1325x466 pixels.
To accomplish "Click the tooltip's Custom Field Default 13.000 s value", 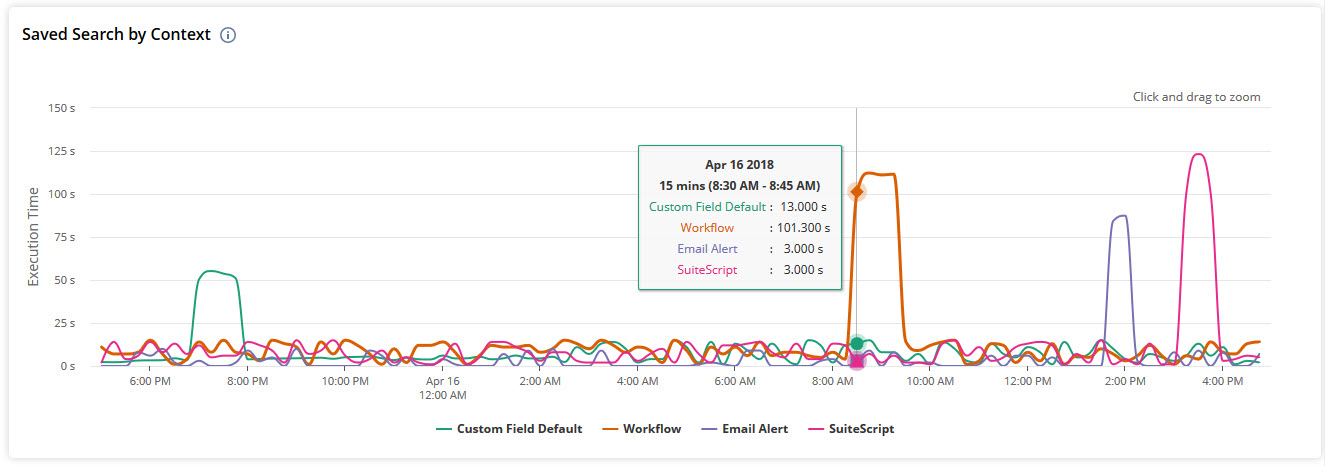I will 804,207.
